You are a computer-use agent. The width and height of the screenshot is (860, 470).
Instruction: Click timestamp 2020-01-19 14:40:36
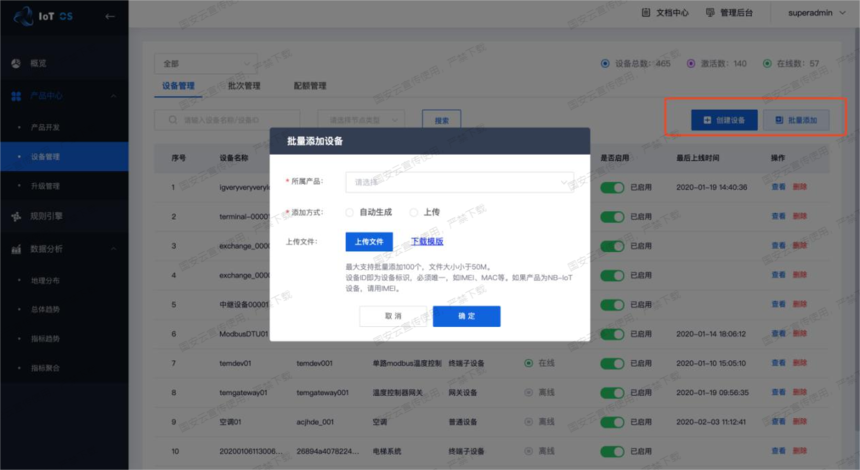click(x=711, y=188)
